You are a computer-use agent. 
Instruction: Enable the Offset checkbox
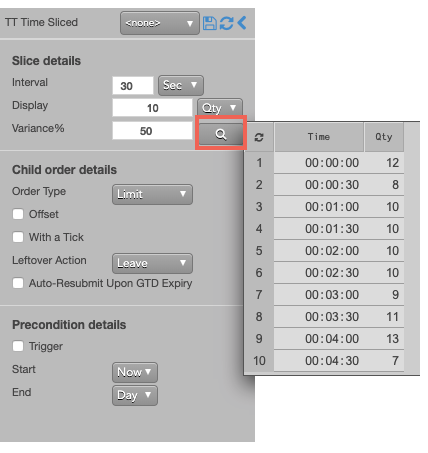18,214
